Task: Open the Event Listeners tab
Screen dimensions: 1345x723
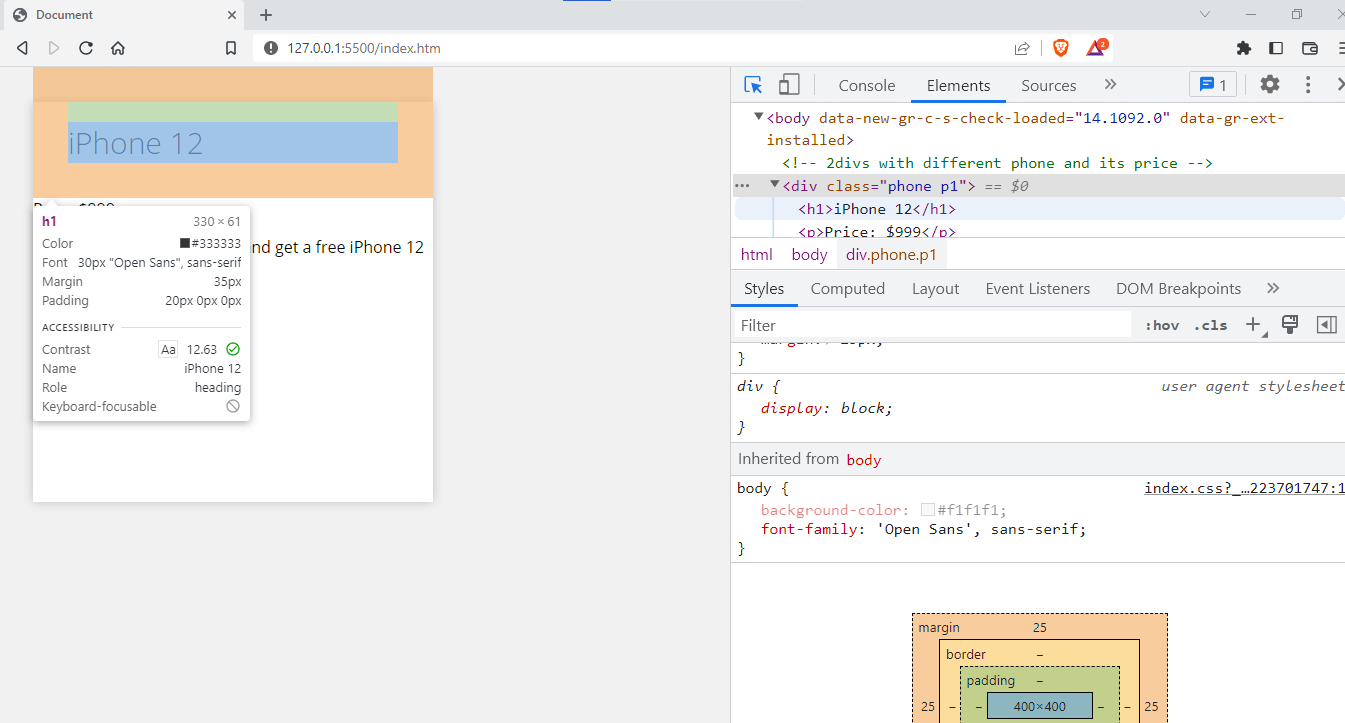Action: point(1038,289)
